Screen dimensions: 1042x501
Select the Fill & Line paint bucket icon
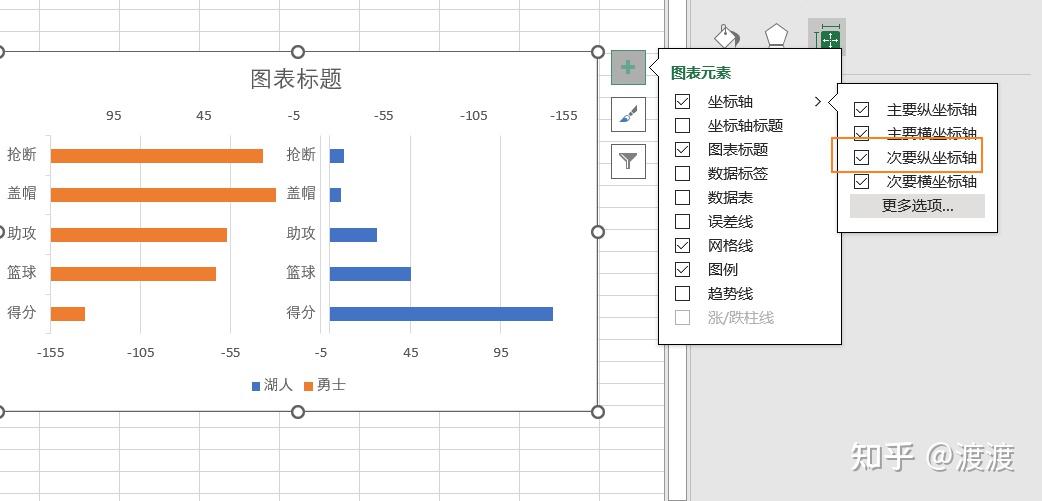click(727, 37)
